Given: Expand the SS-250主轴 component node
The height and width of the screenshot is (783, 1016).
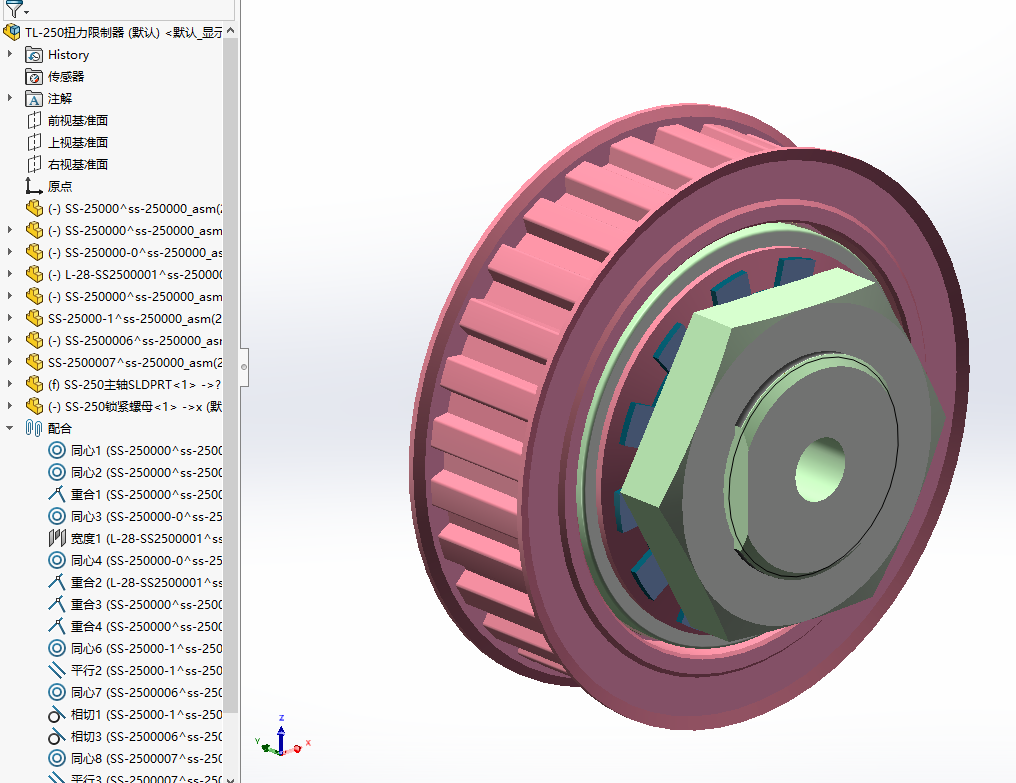Looking at the screenshot, I should pos(10,384).
